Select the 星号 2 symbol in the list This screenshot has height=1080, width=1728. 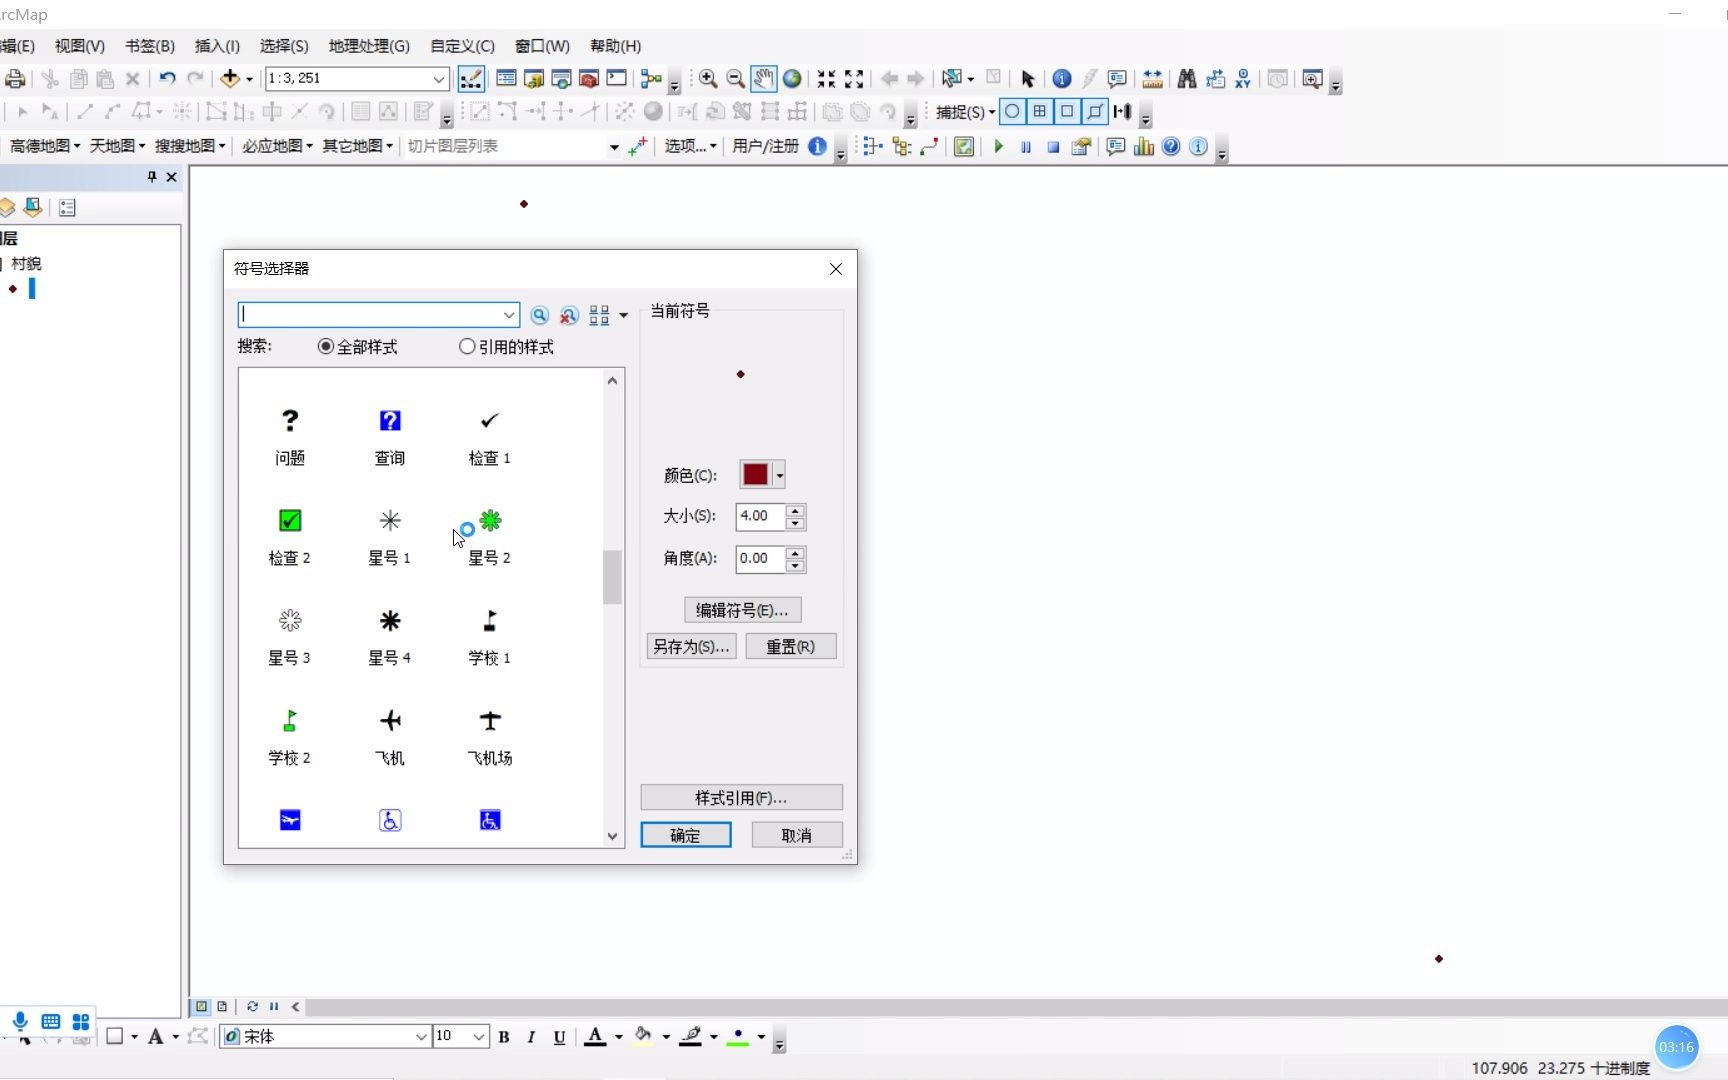(489, 521)
